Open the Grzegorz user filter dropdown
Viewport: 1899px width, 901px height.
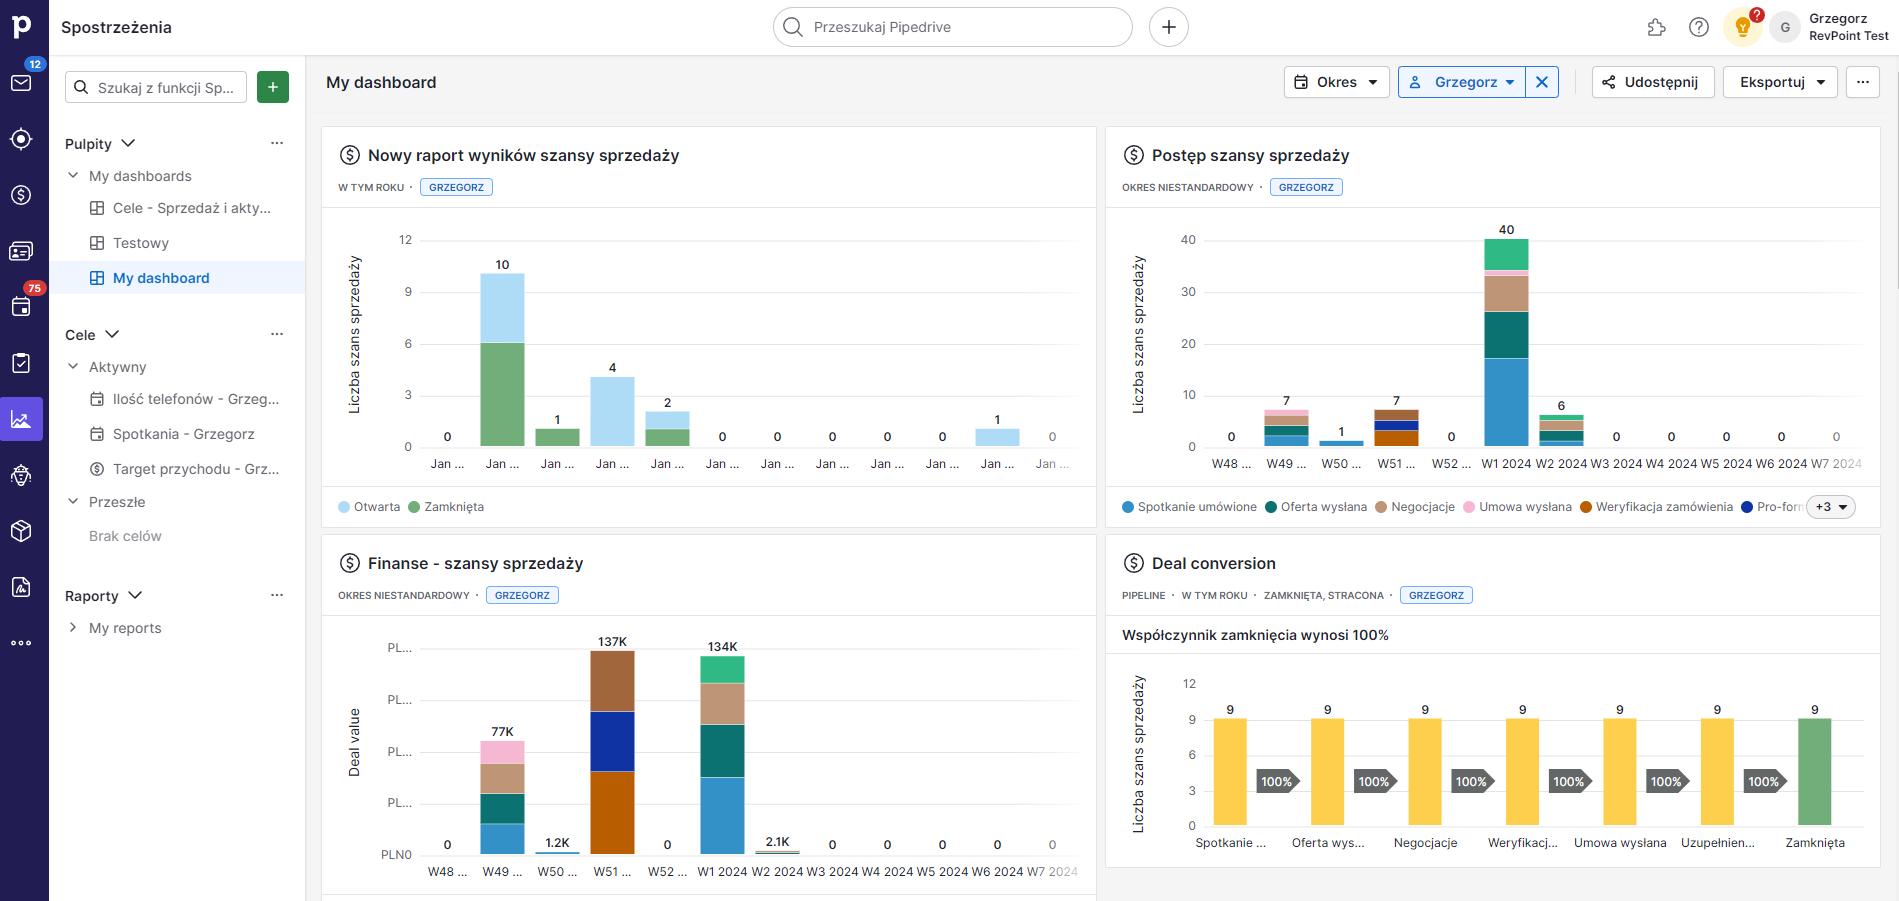click(1462, 82)
